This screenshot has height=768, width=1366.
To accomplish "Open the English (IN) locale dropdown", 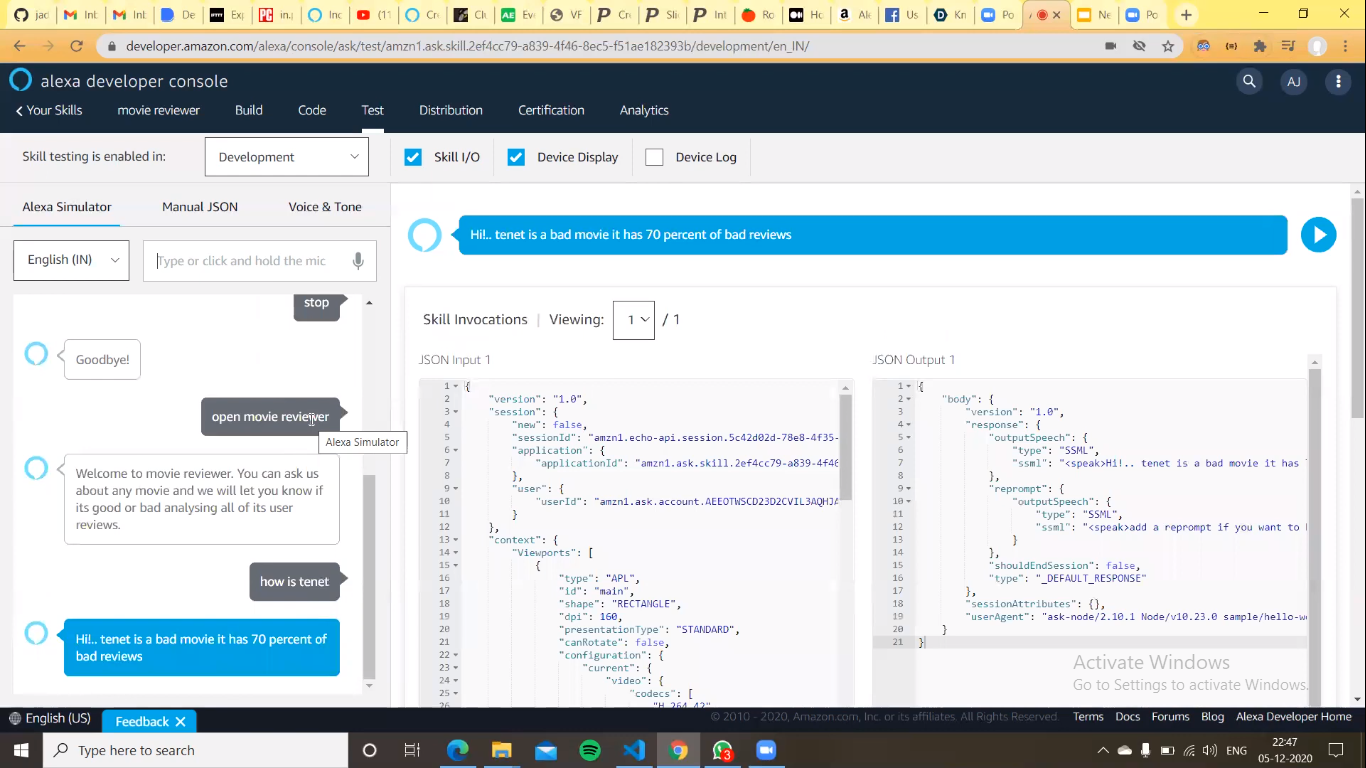I will pos(71,260).
